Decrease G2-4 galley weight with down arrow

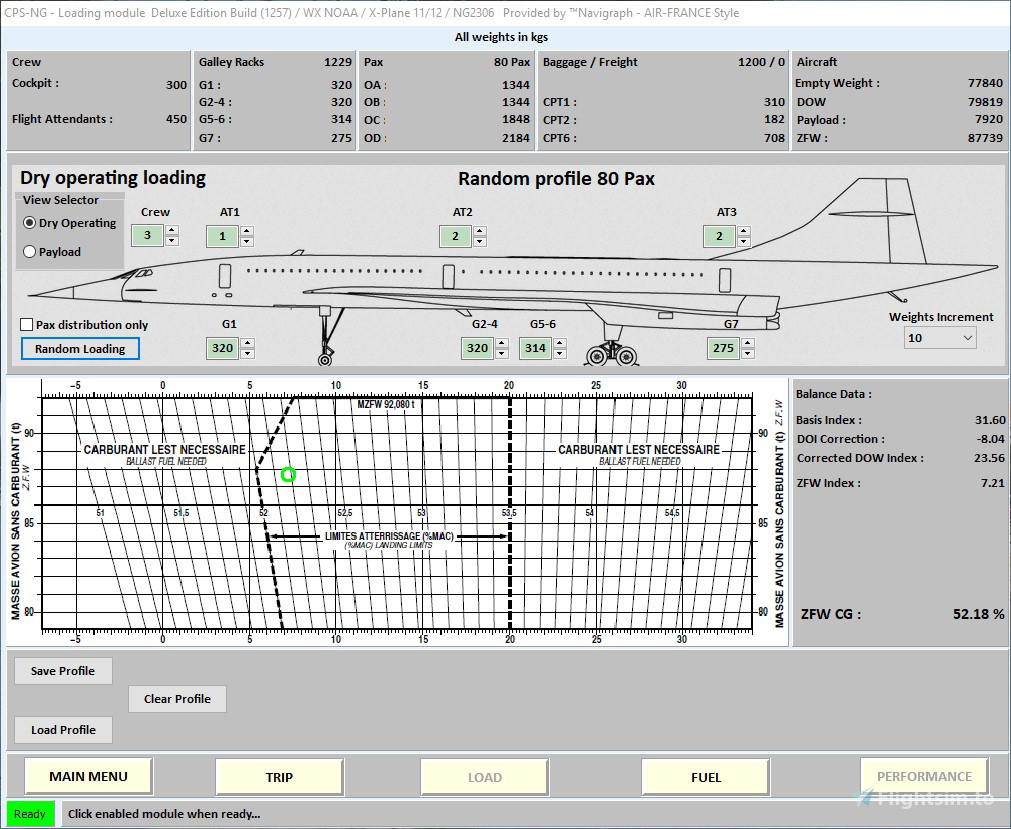502,353
